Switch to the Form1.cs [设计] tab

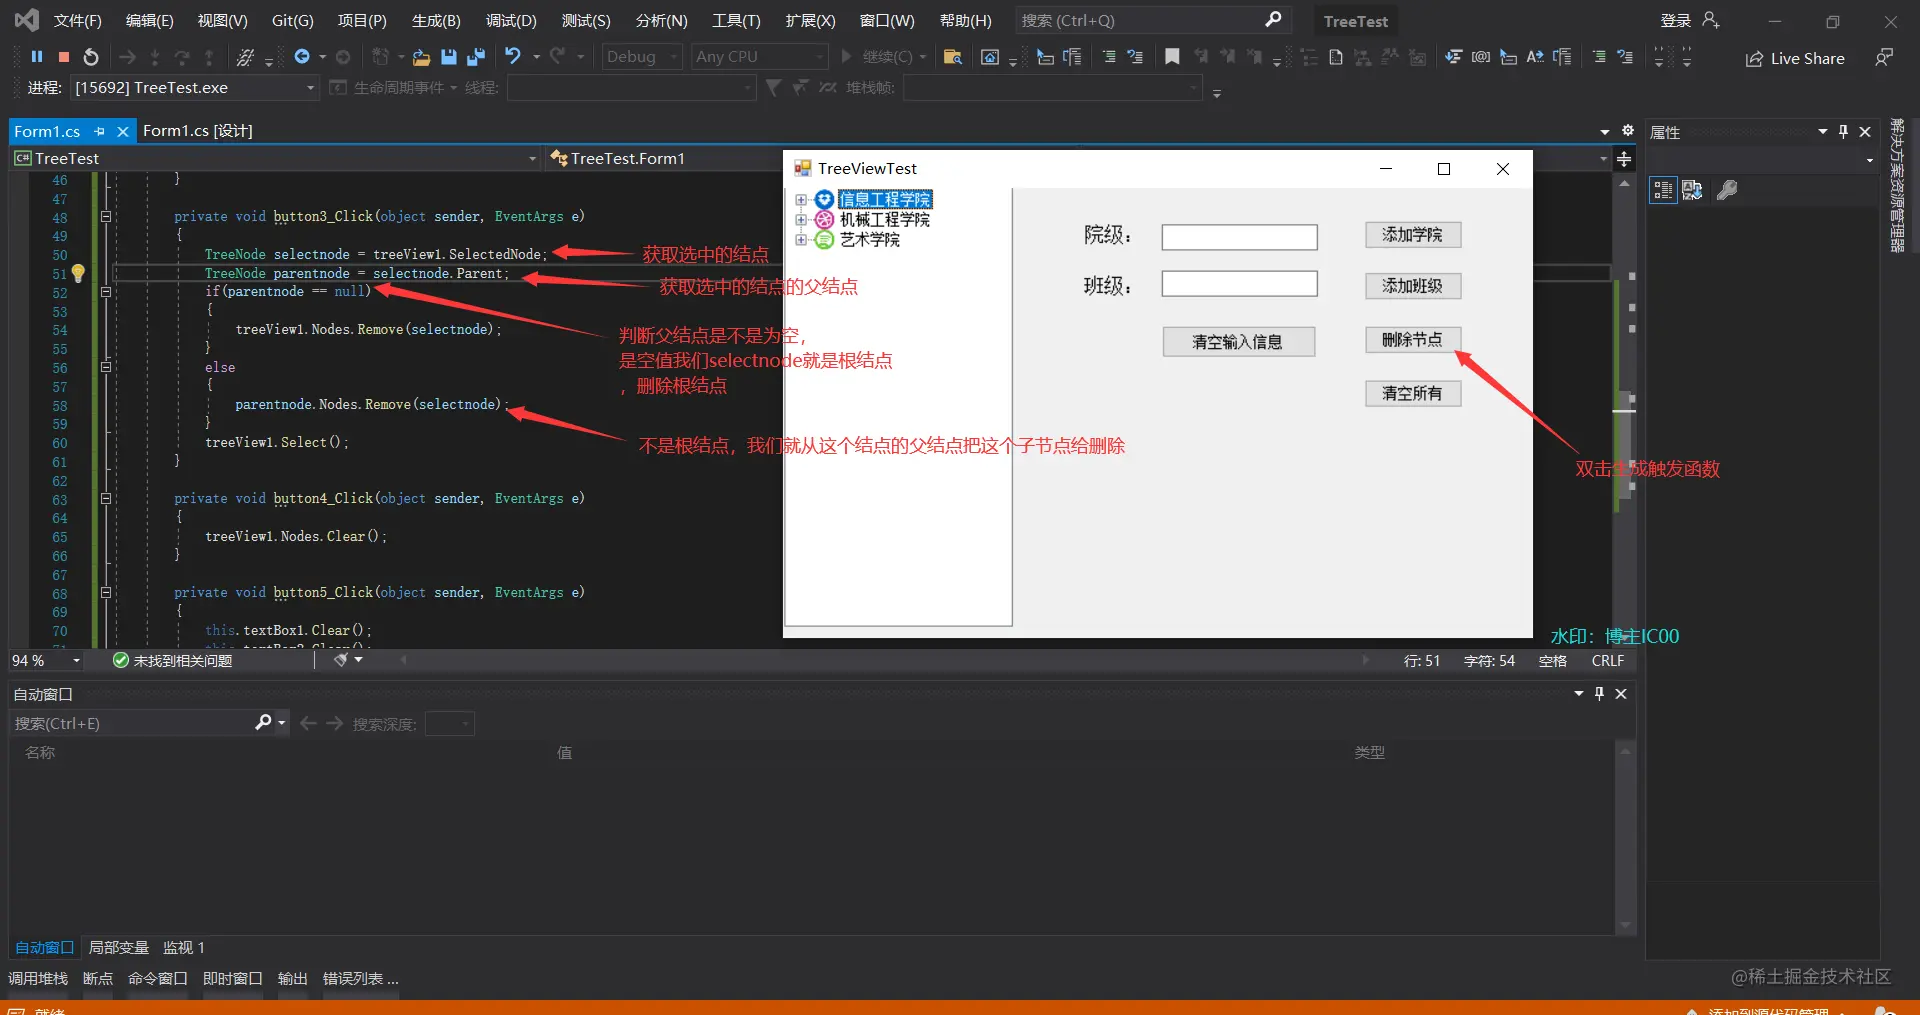pos(198,131)
